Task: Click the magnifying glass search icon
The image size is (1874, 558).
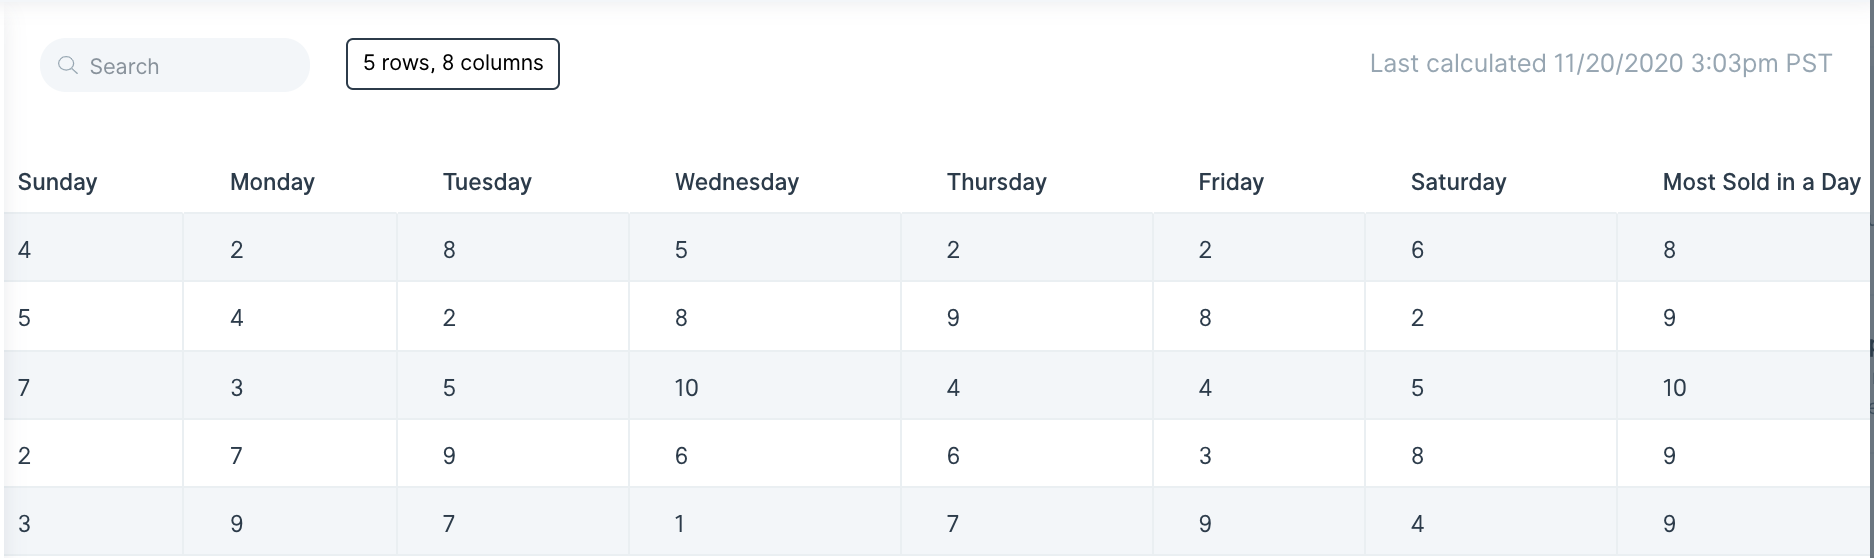Action: click(68, 65)
